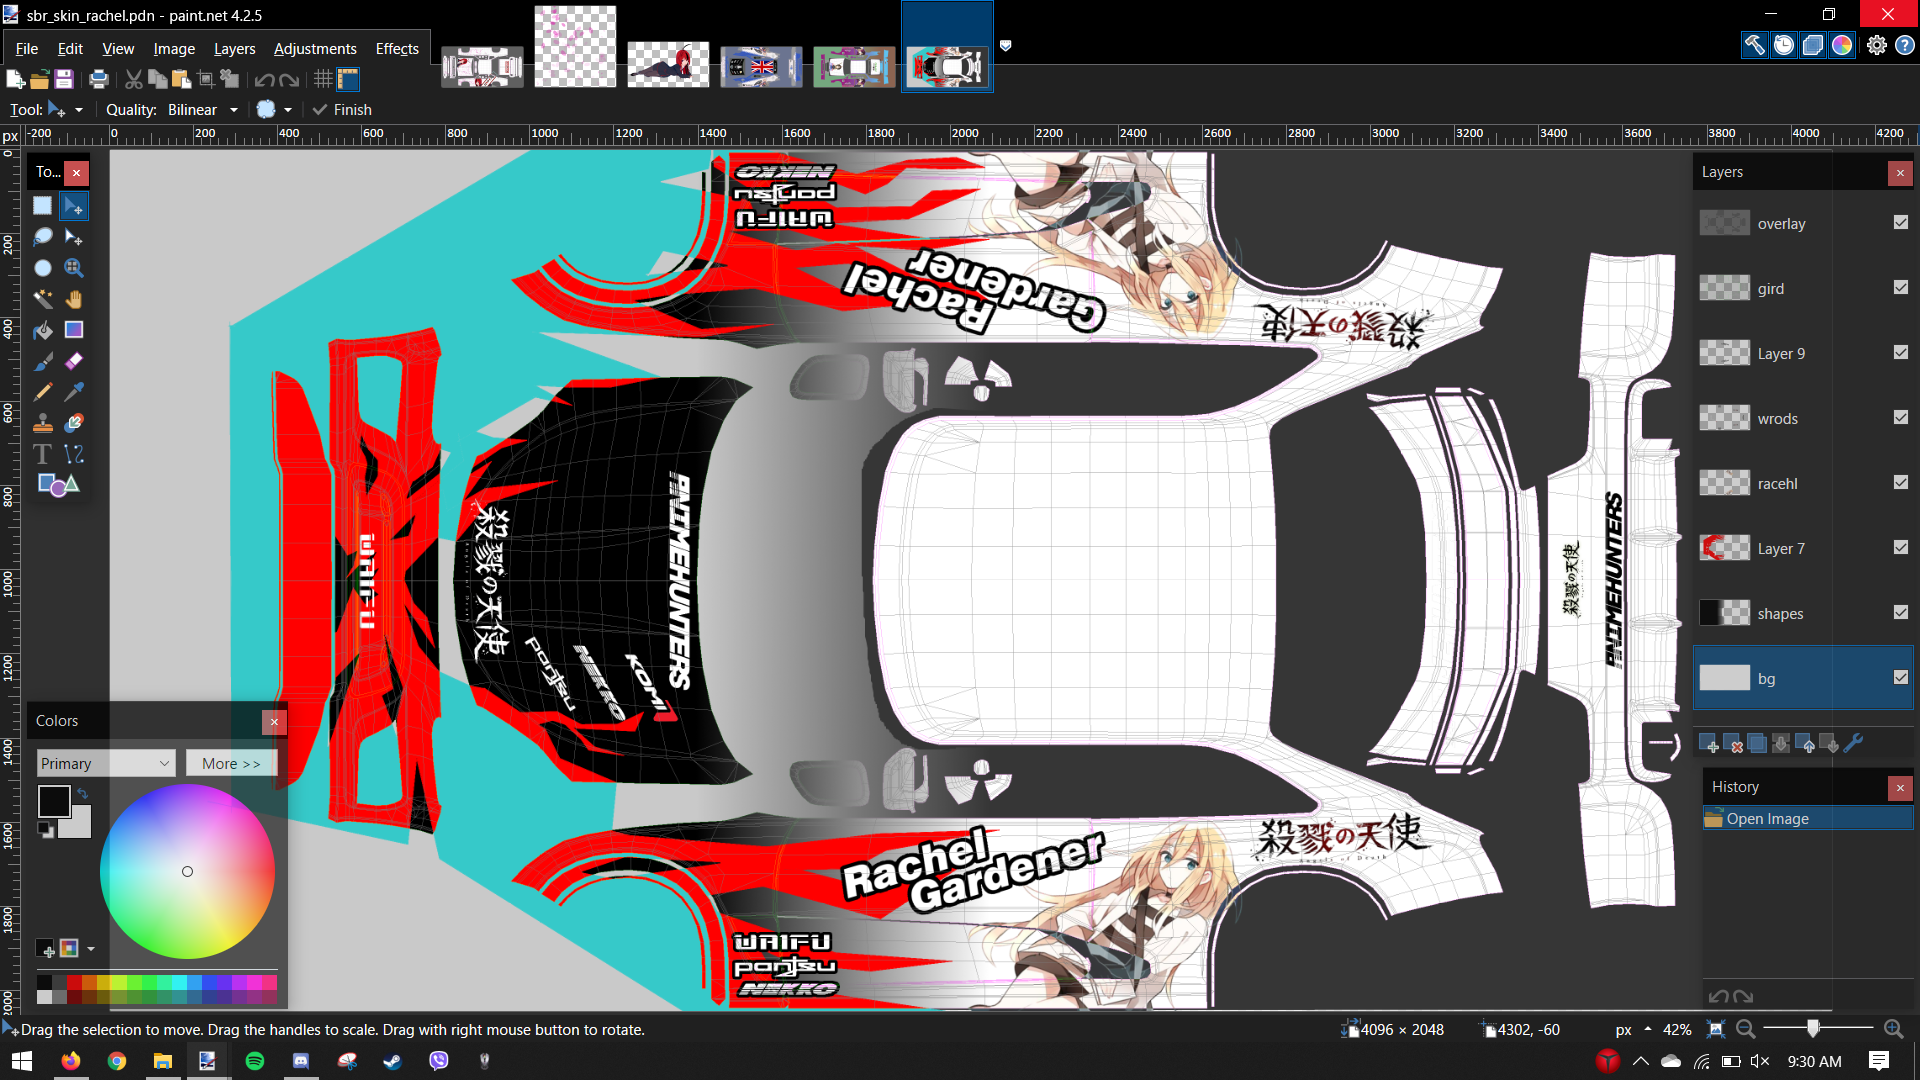Uncheck the shapes layer visibility

pos(1900,613)
